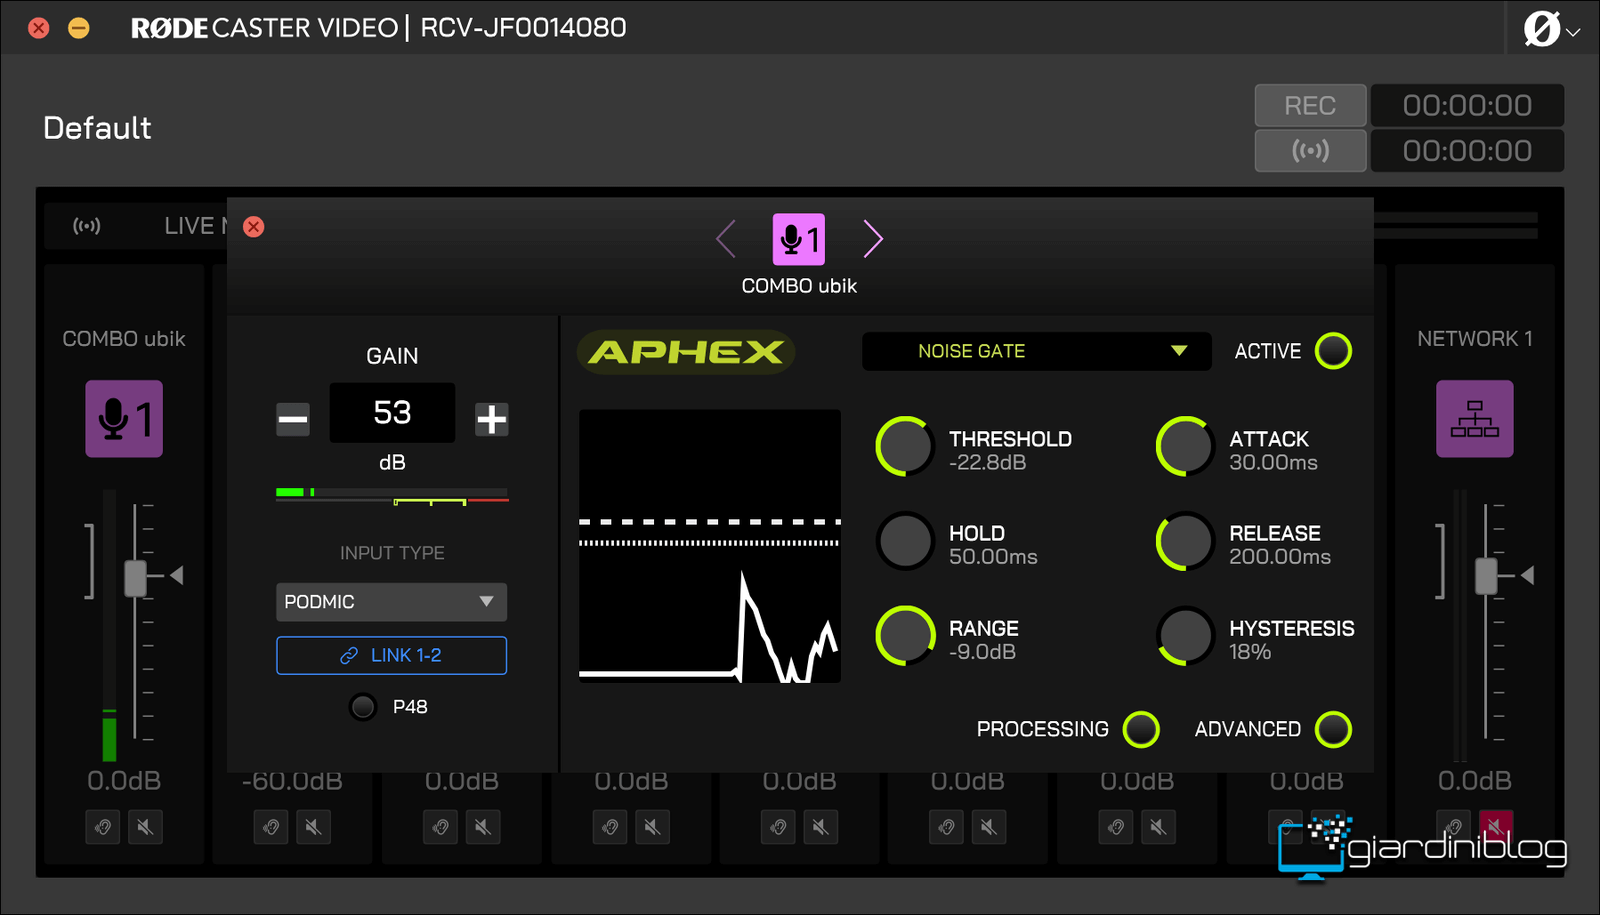This screenshot has width=1600, height=915.
Task: Toggle headphone listen on COMBO ubik channel
Action: [103, 827]
